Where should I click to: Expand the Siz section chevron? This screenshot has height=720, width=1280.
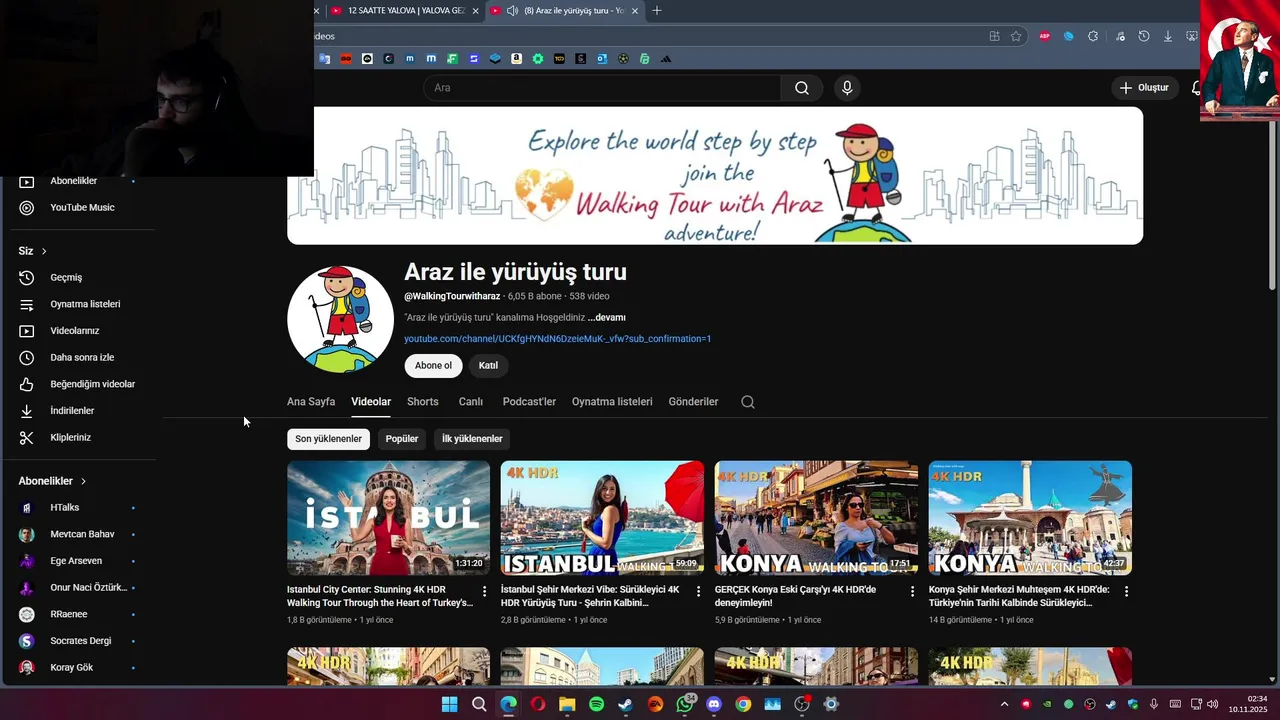tap(44, 251)
